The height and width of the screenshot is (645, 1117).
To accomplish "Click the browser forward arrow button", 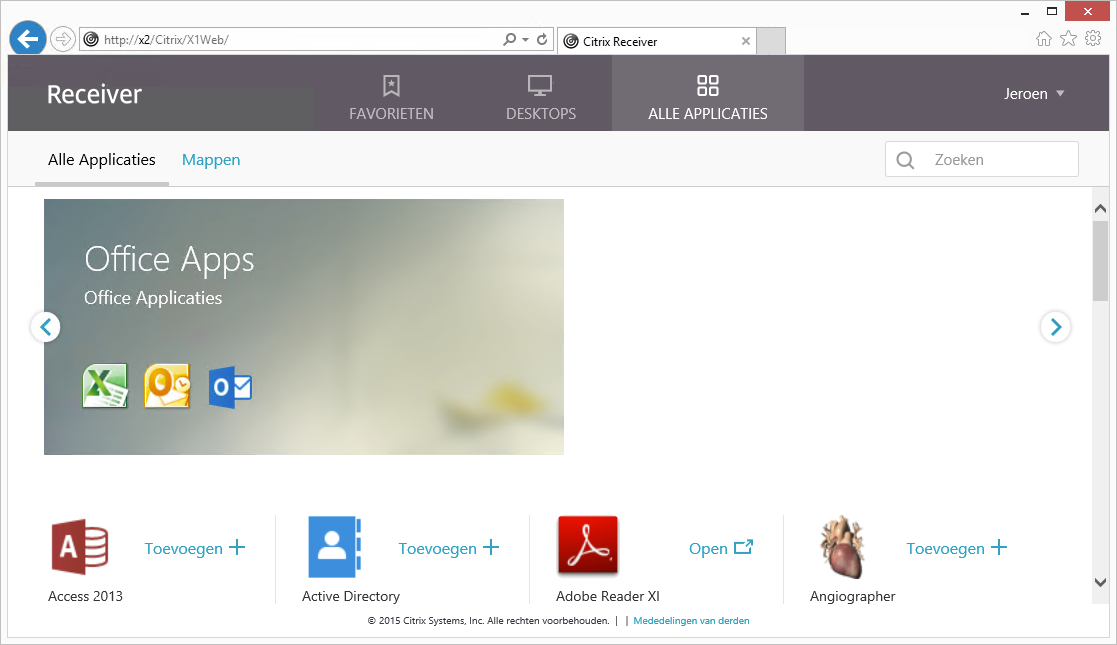I will point(63,39).
